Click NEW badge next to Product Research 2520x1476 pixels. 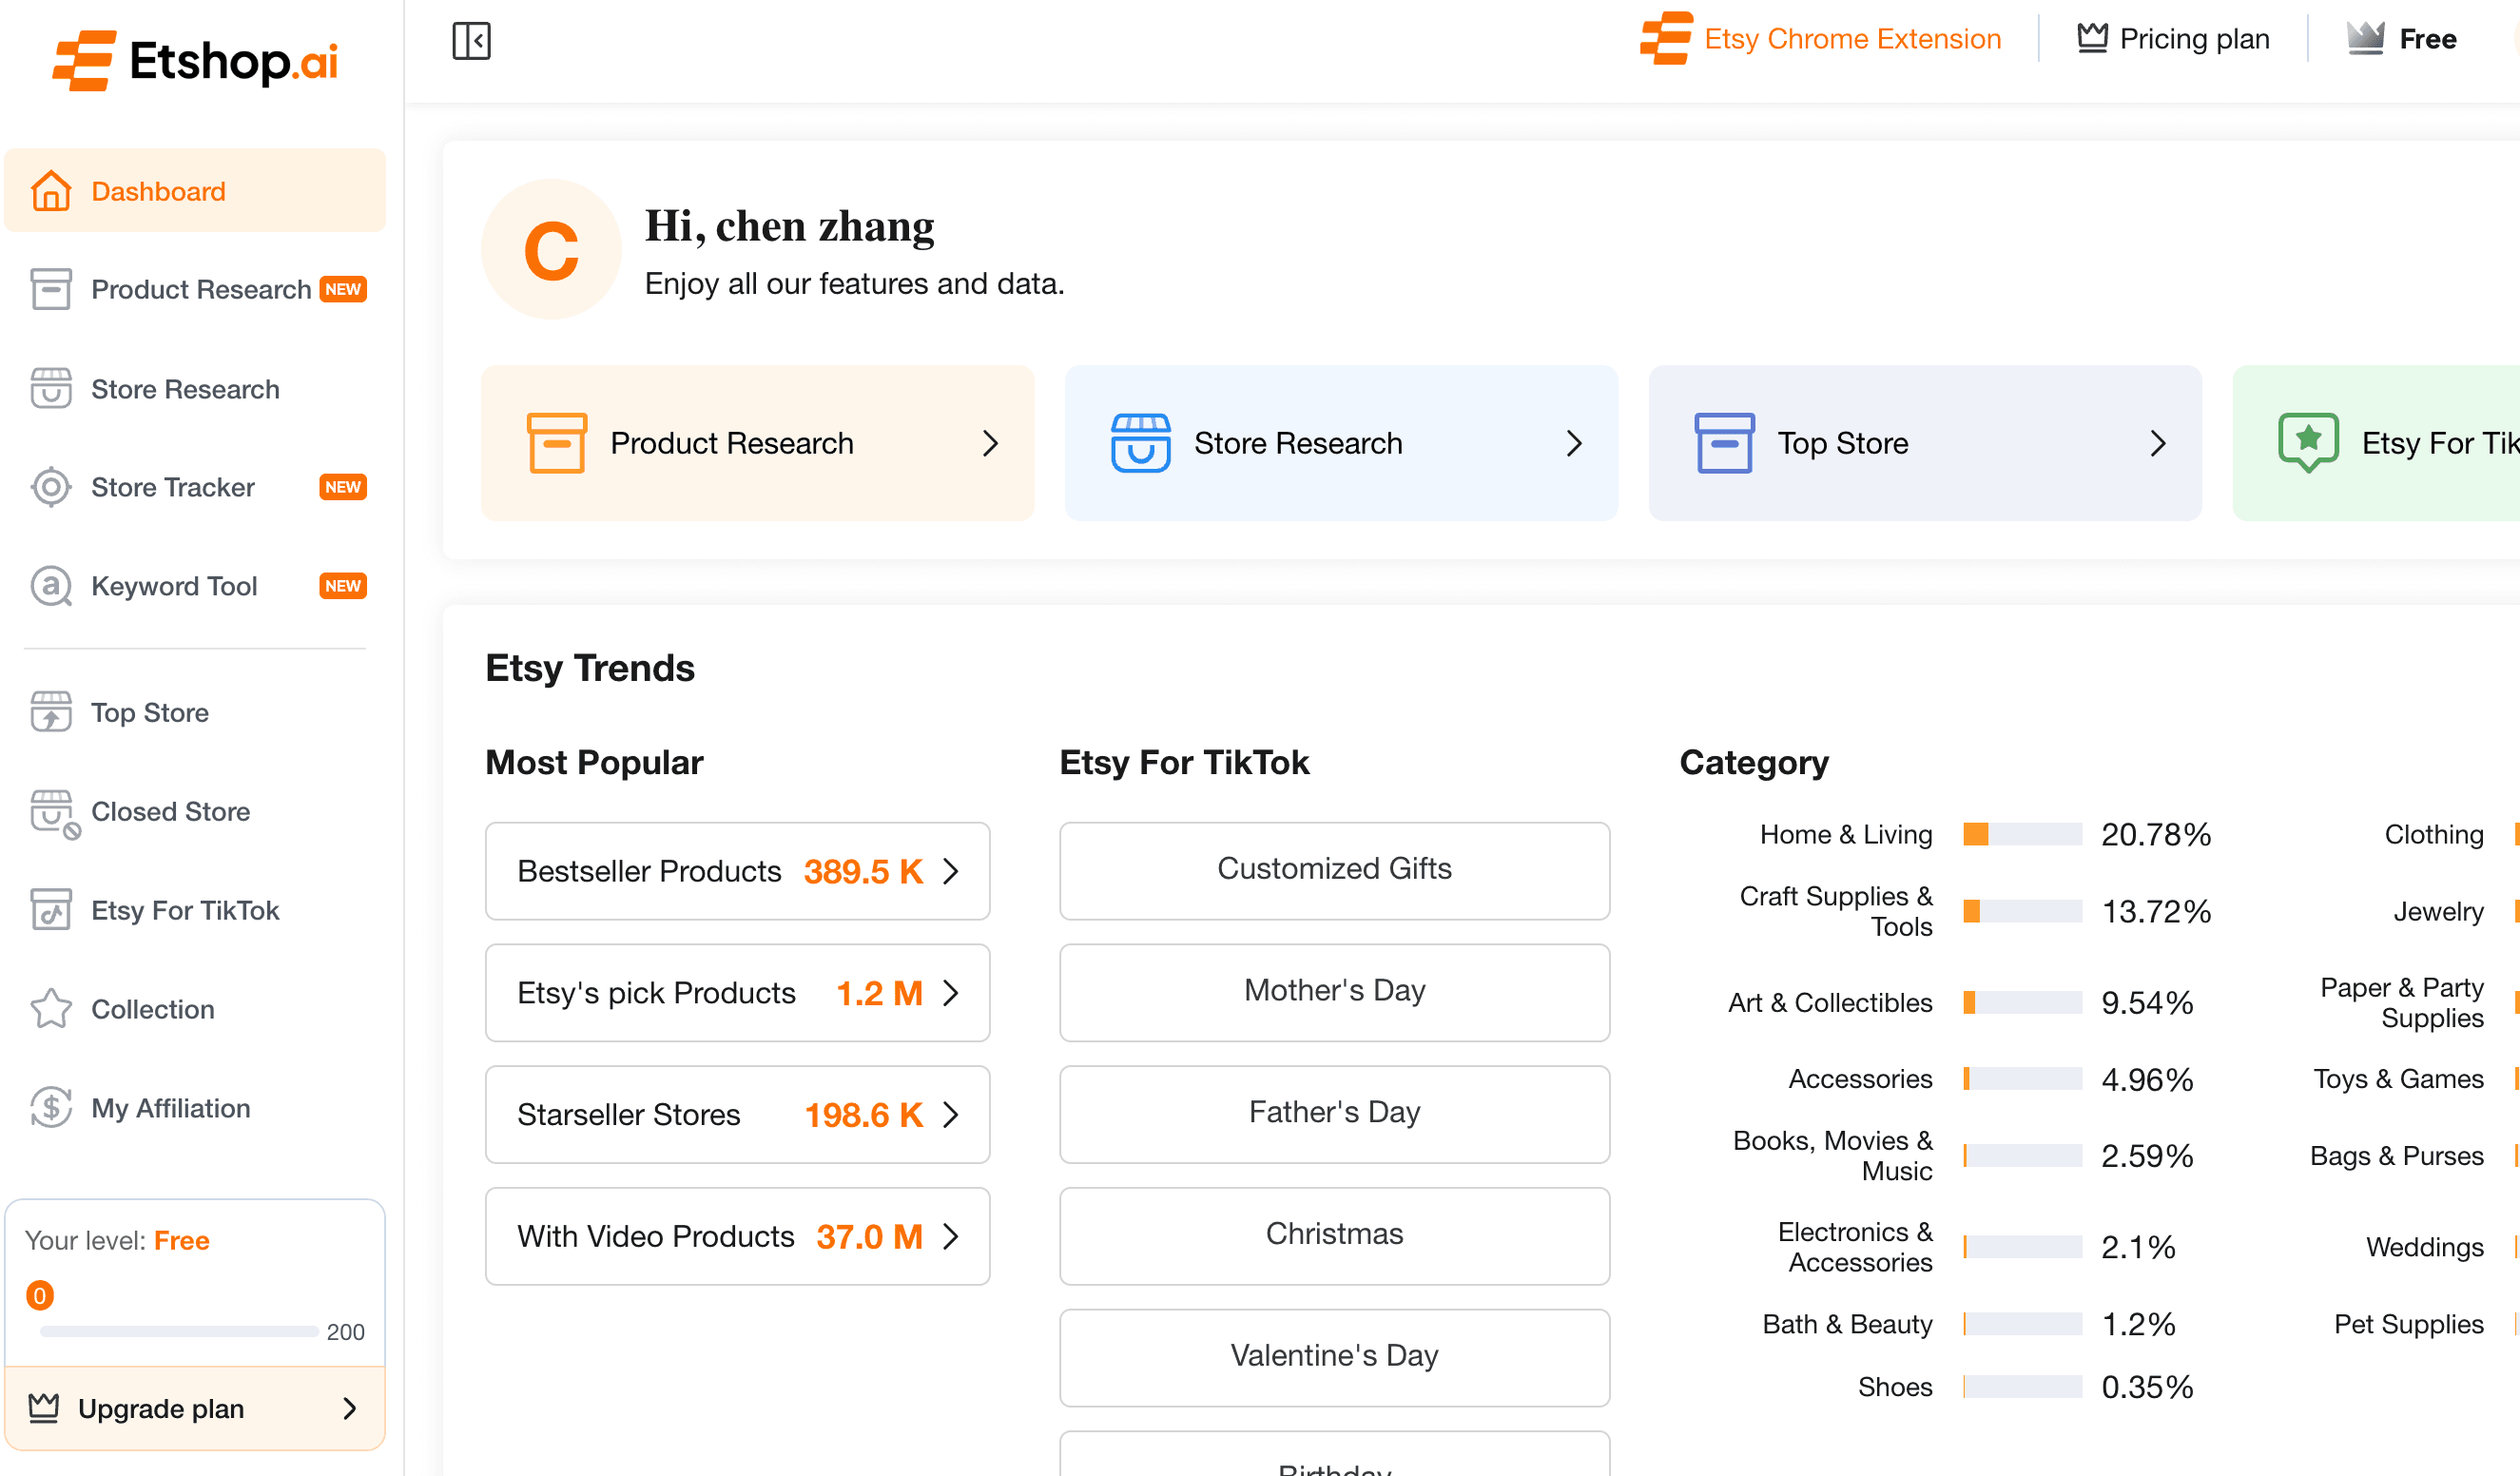(343, 289)
